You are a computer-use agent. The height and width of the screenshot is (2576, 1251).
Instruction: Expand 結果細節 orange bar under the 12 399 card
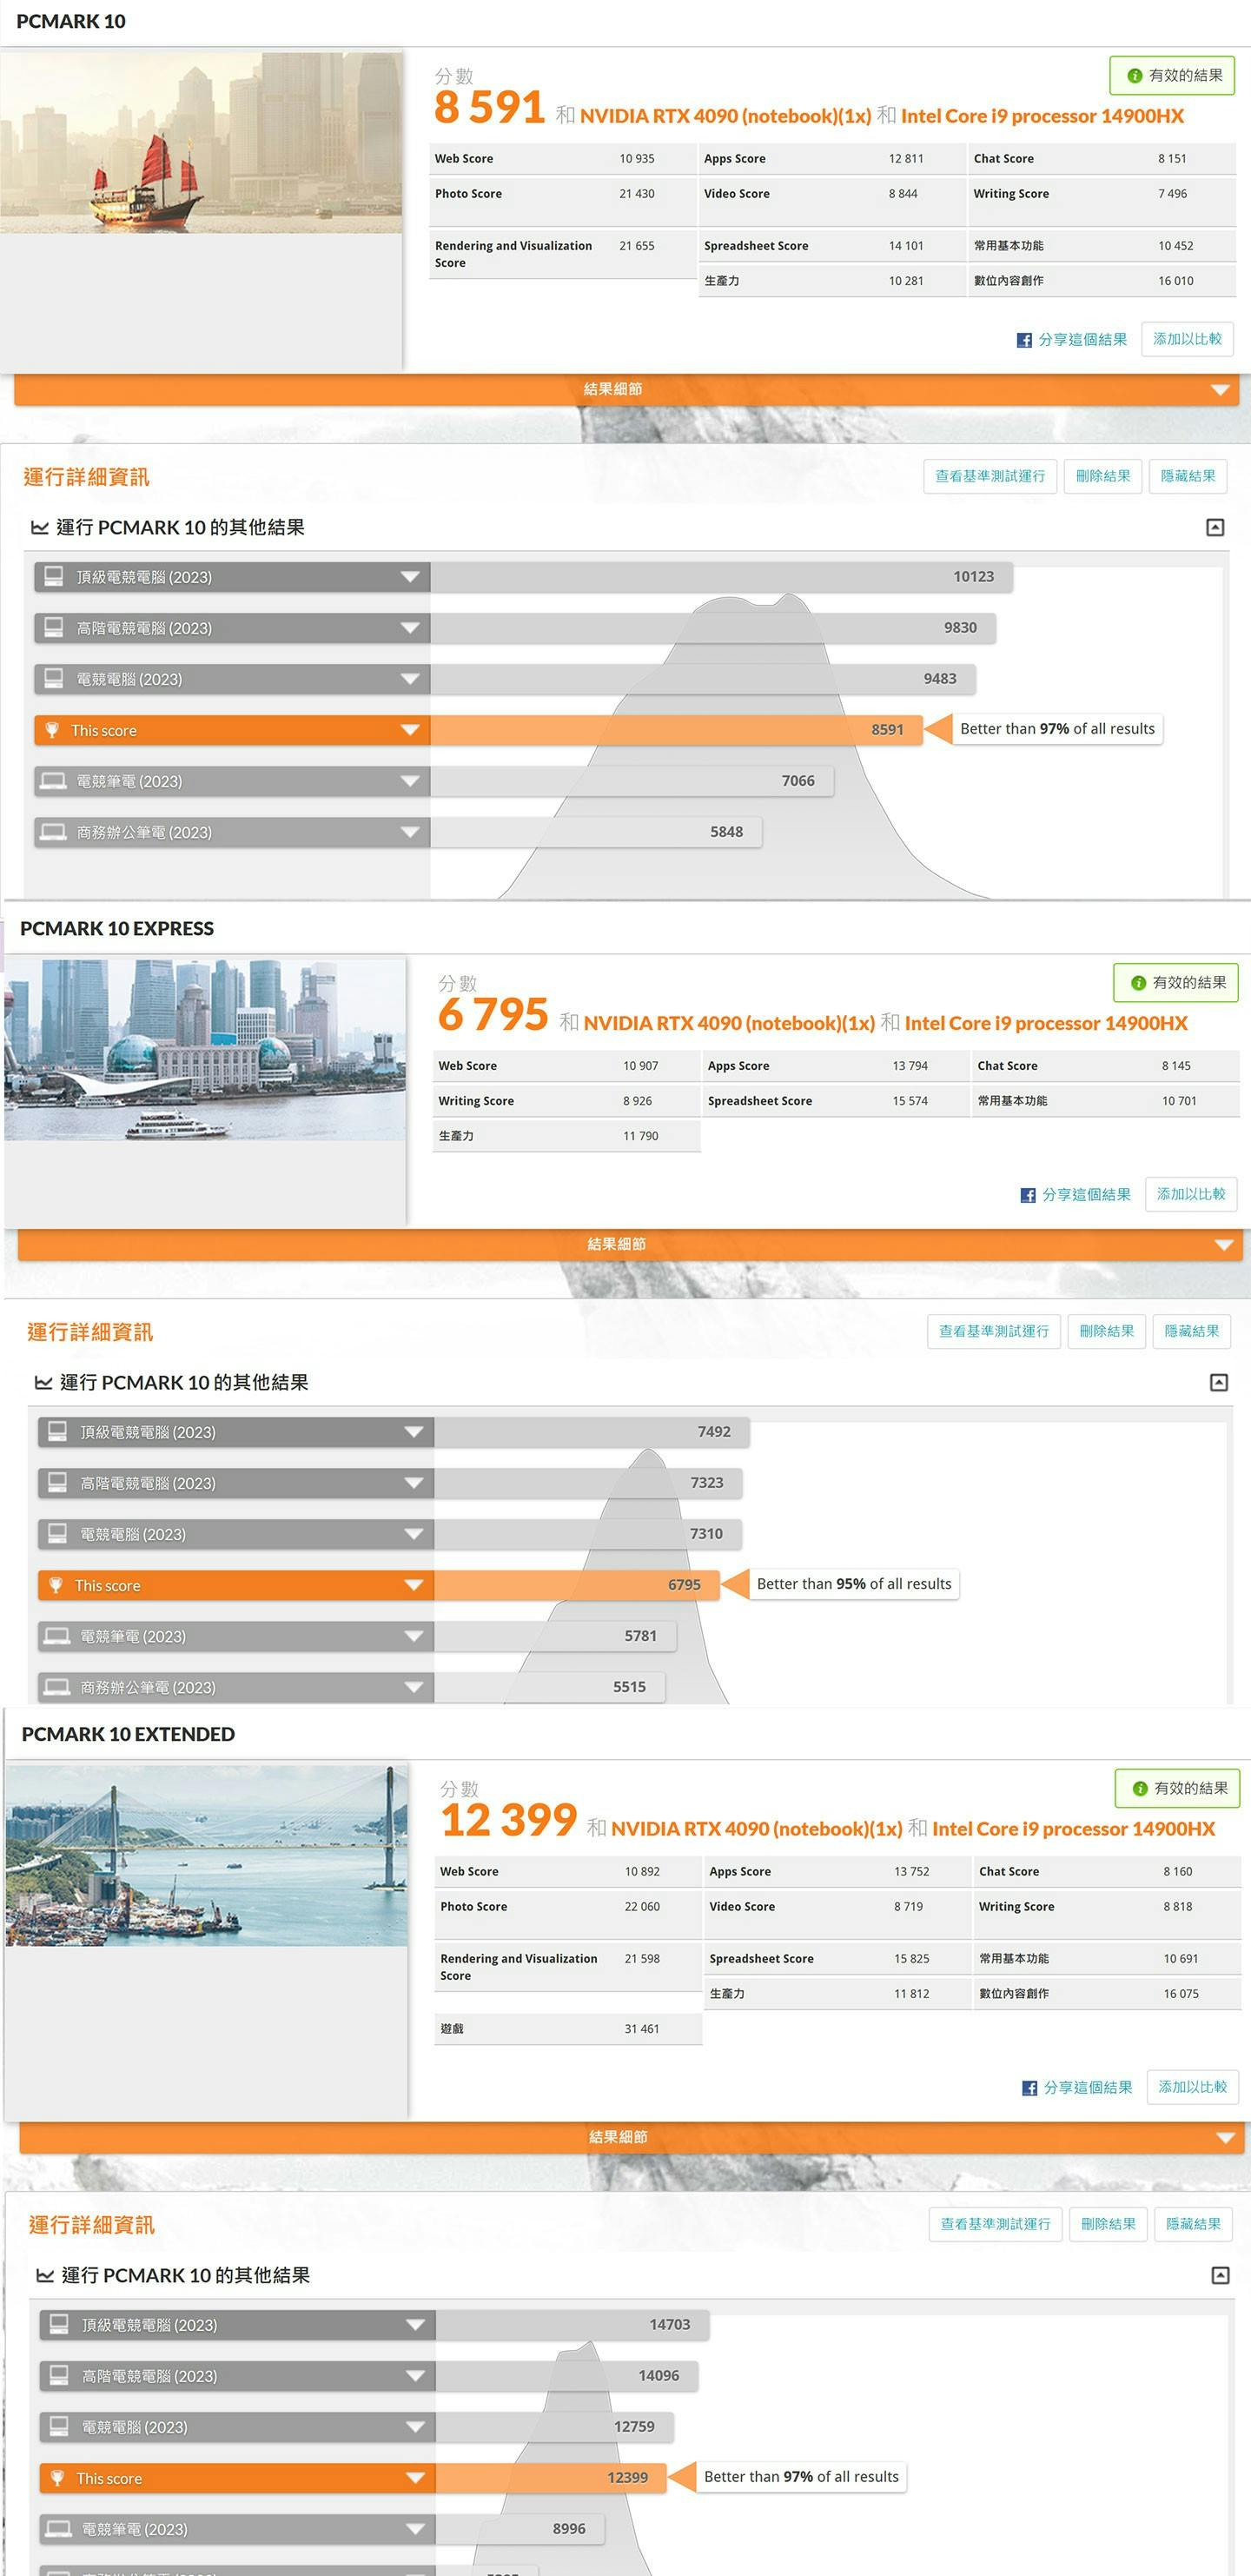[x=632, y=2137]
